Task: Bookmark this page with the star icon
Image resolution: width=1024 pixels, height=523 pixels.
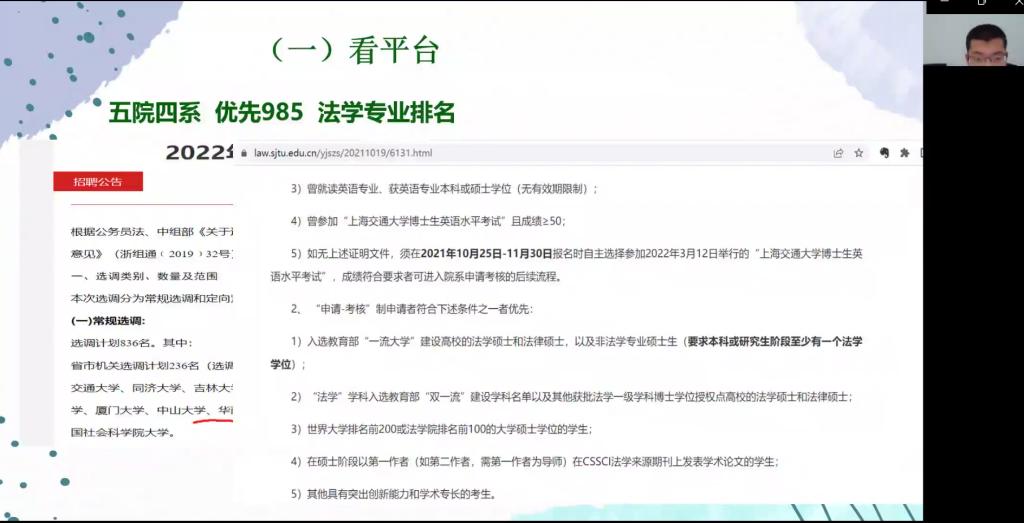Action: click(x=859, y=153)
